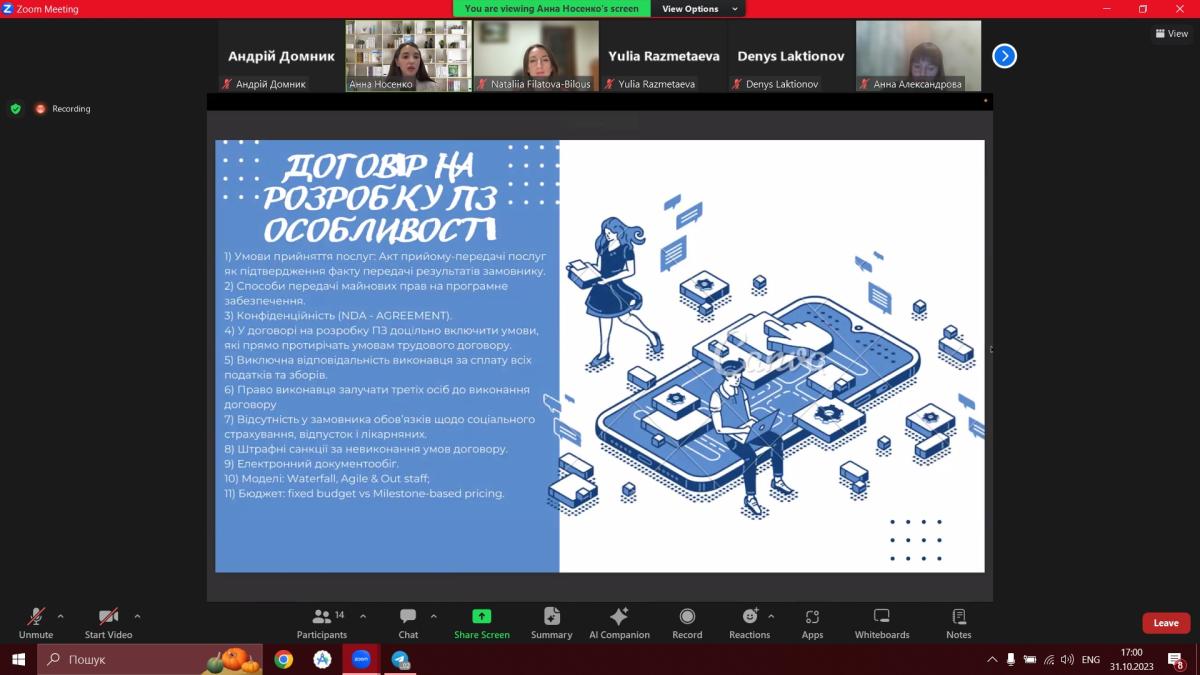Open meeting Notes

[959, 622]
